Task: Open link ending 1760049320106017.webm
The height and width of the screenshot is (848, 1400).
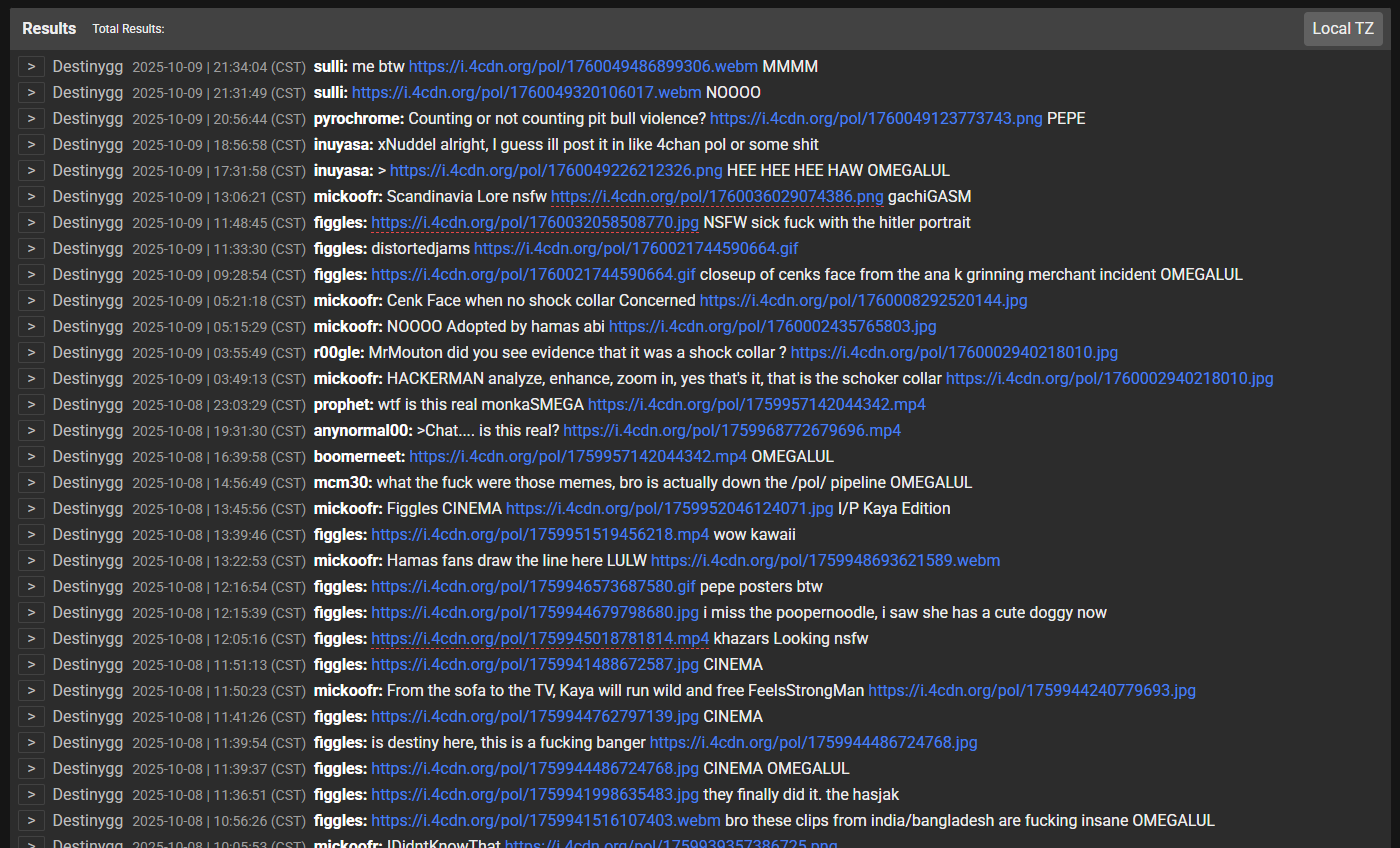Action: pos(526,92)
